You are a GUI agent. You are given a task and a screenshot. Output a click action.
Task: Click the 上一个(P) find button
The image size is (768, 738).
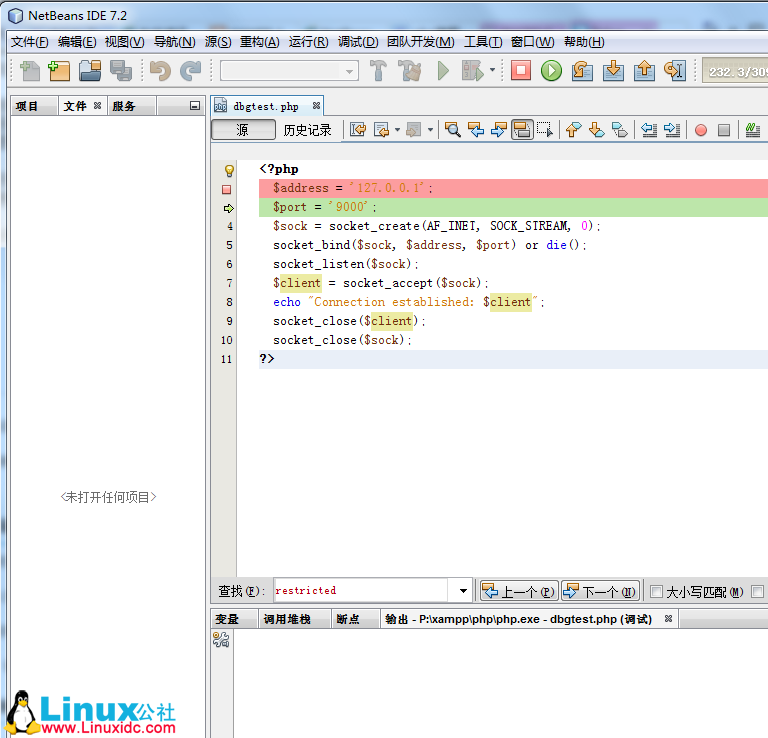520,592
